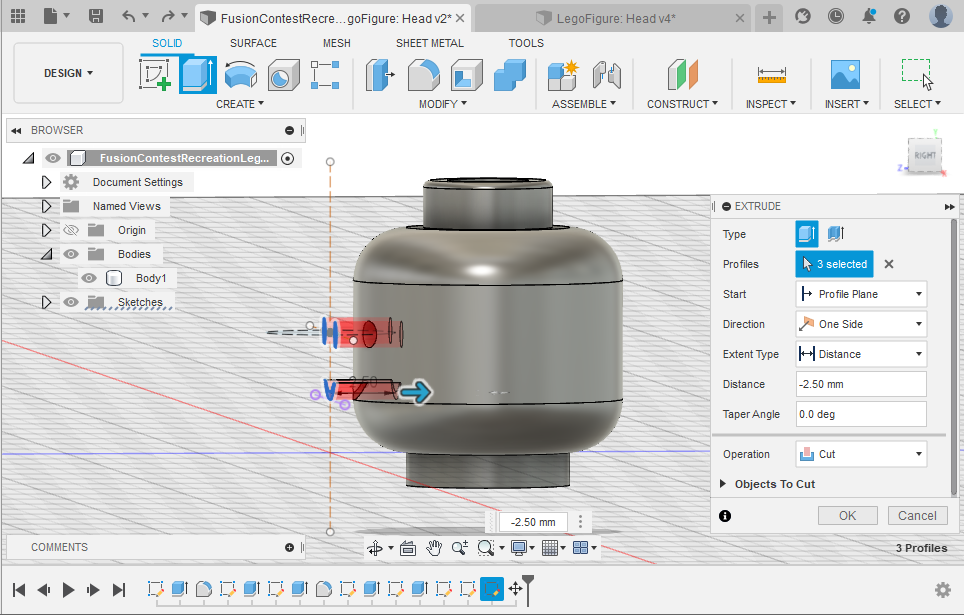Open the data panel grid icon
The image size is (964, 615).
(x=18, y=16)
